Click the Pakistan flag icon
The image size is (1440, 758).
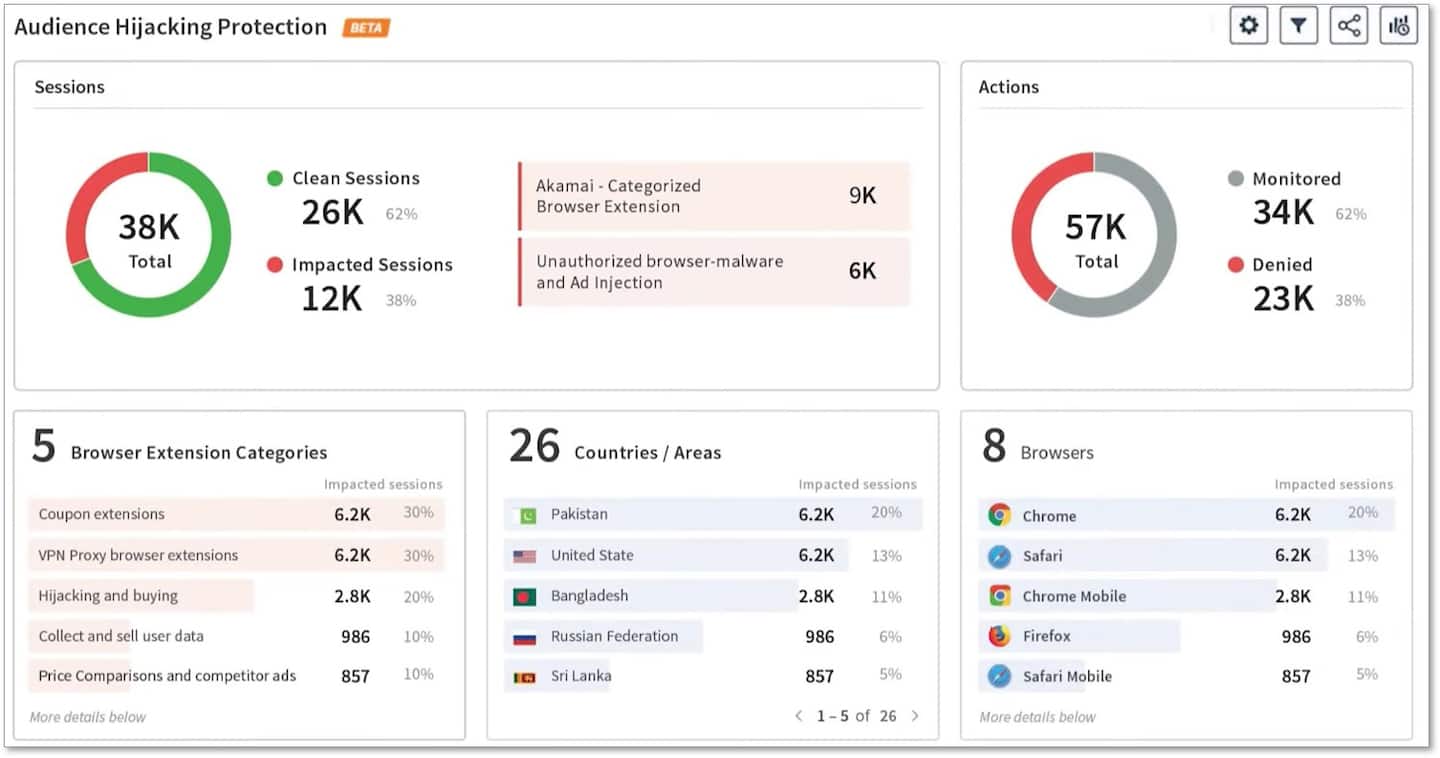[524, 515]
